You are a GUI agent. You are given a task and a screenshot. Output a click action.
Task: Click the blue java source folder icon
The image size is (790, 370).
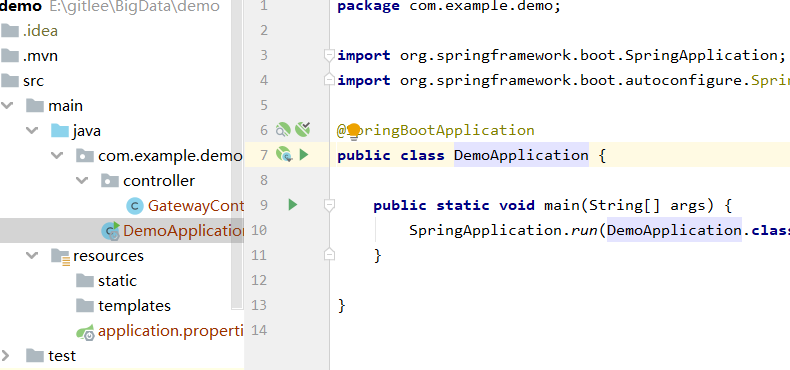coord(60,131)
